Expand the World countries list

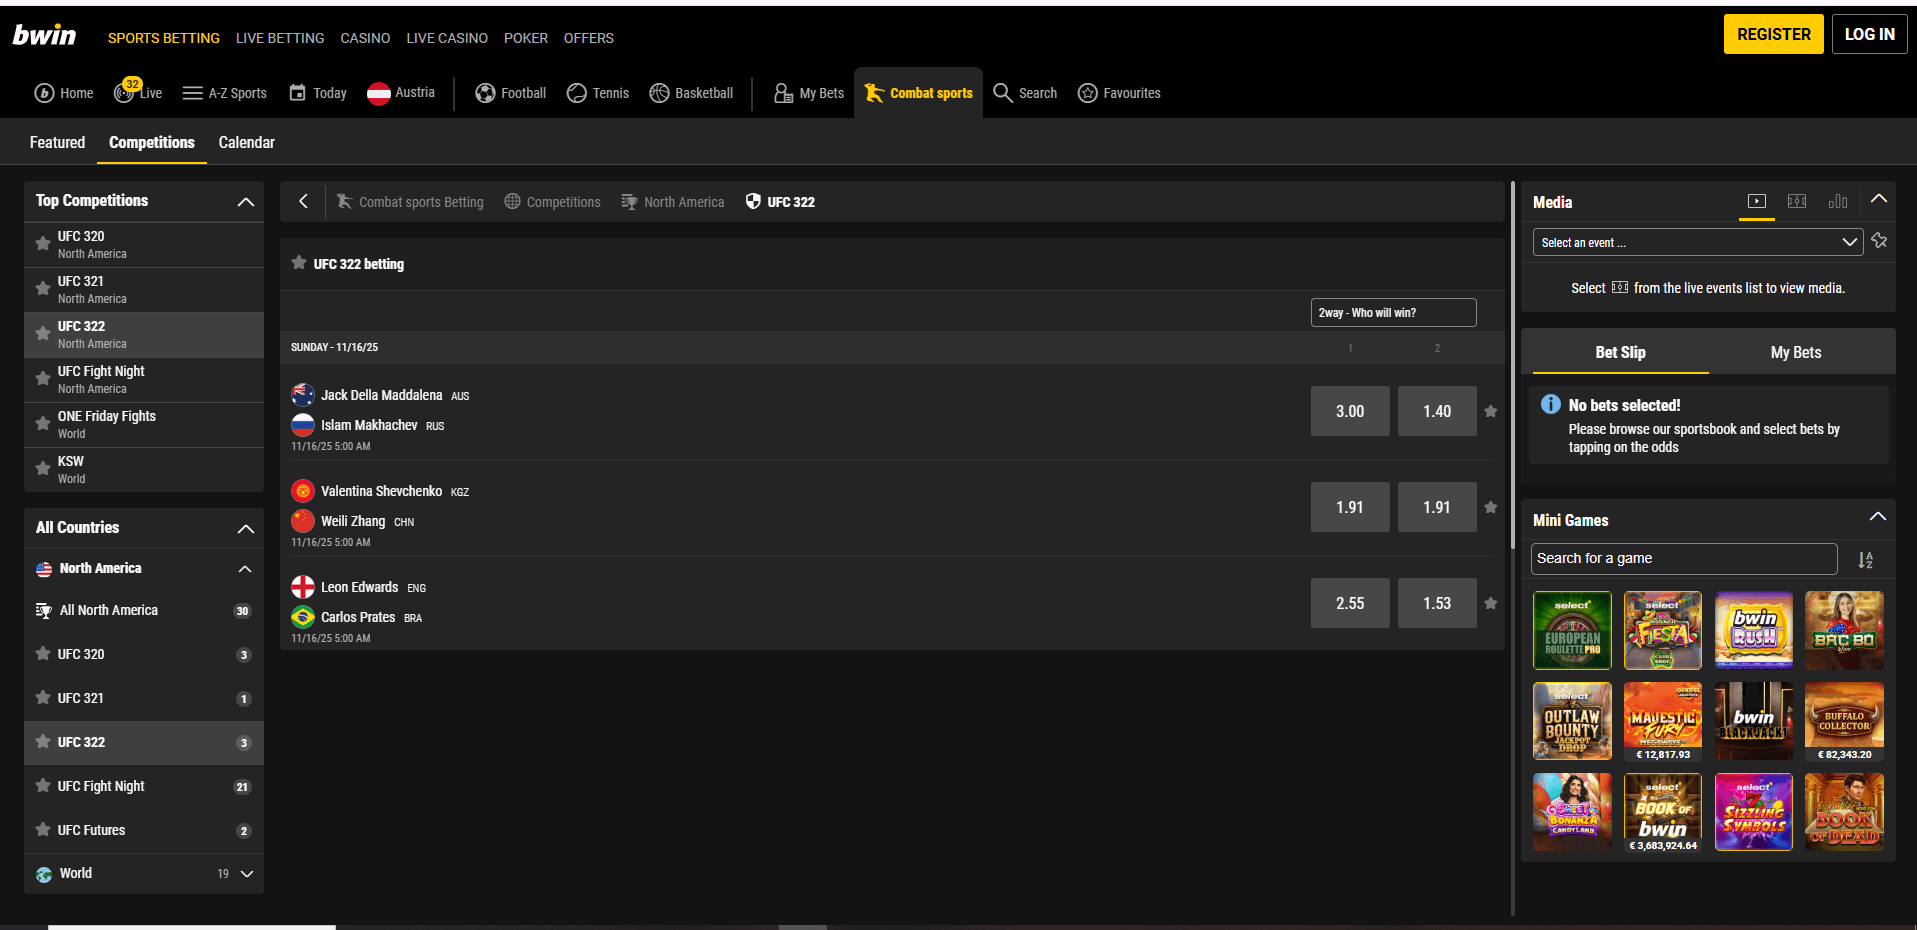[x=246, y=874]
